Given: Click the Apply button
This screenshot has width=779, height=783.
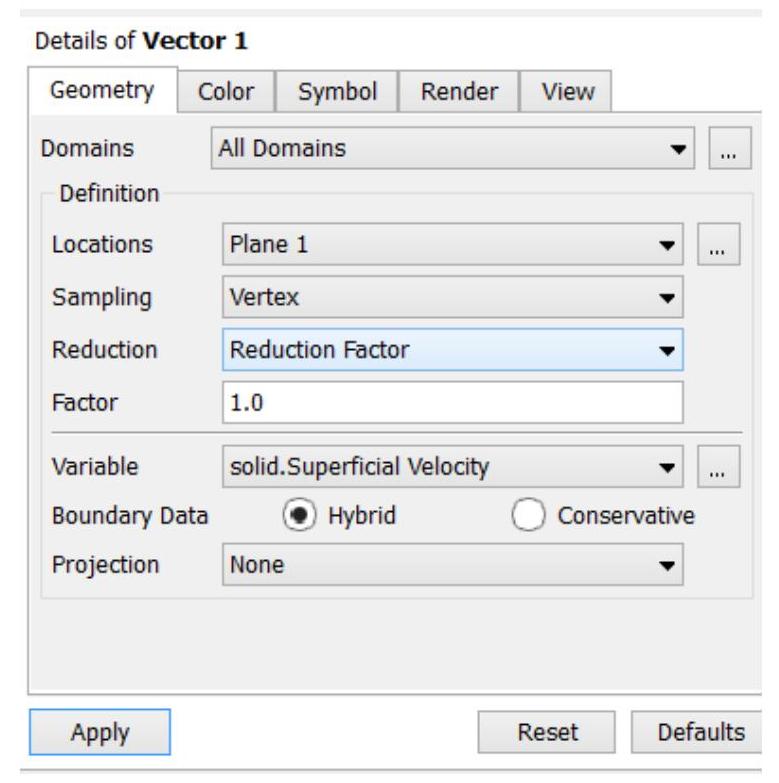Looking at the screenshot, I should (x=100, y=732).
